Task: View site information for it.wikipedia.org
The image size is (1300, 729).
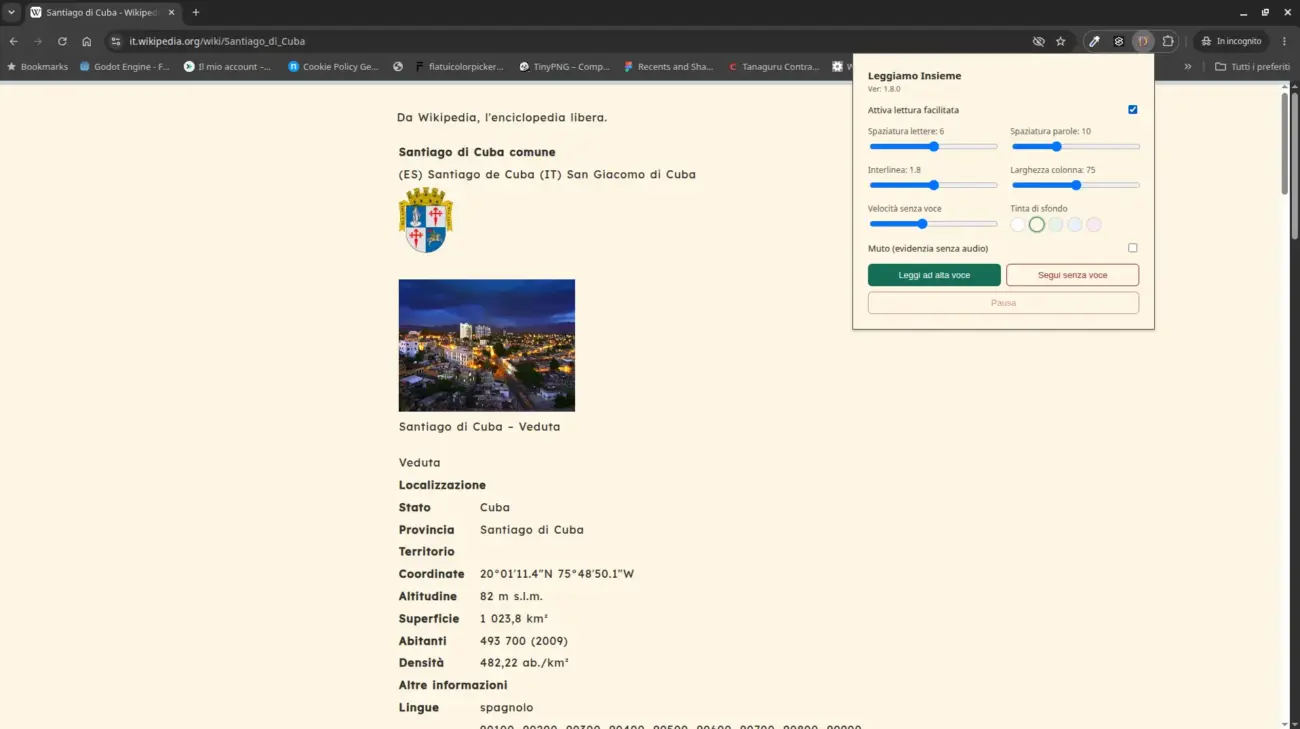Action: pos(115,41)
